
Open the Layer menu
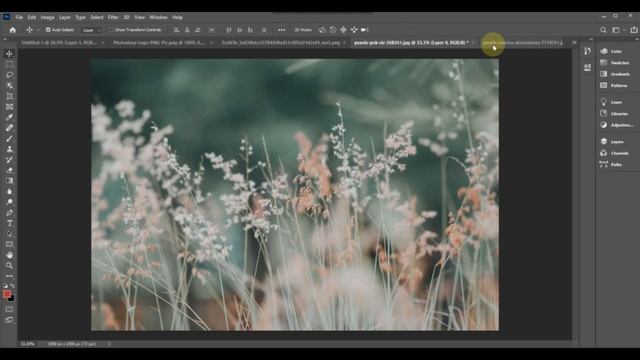[x=64, y=18]
